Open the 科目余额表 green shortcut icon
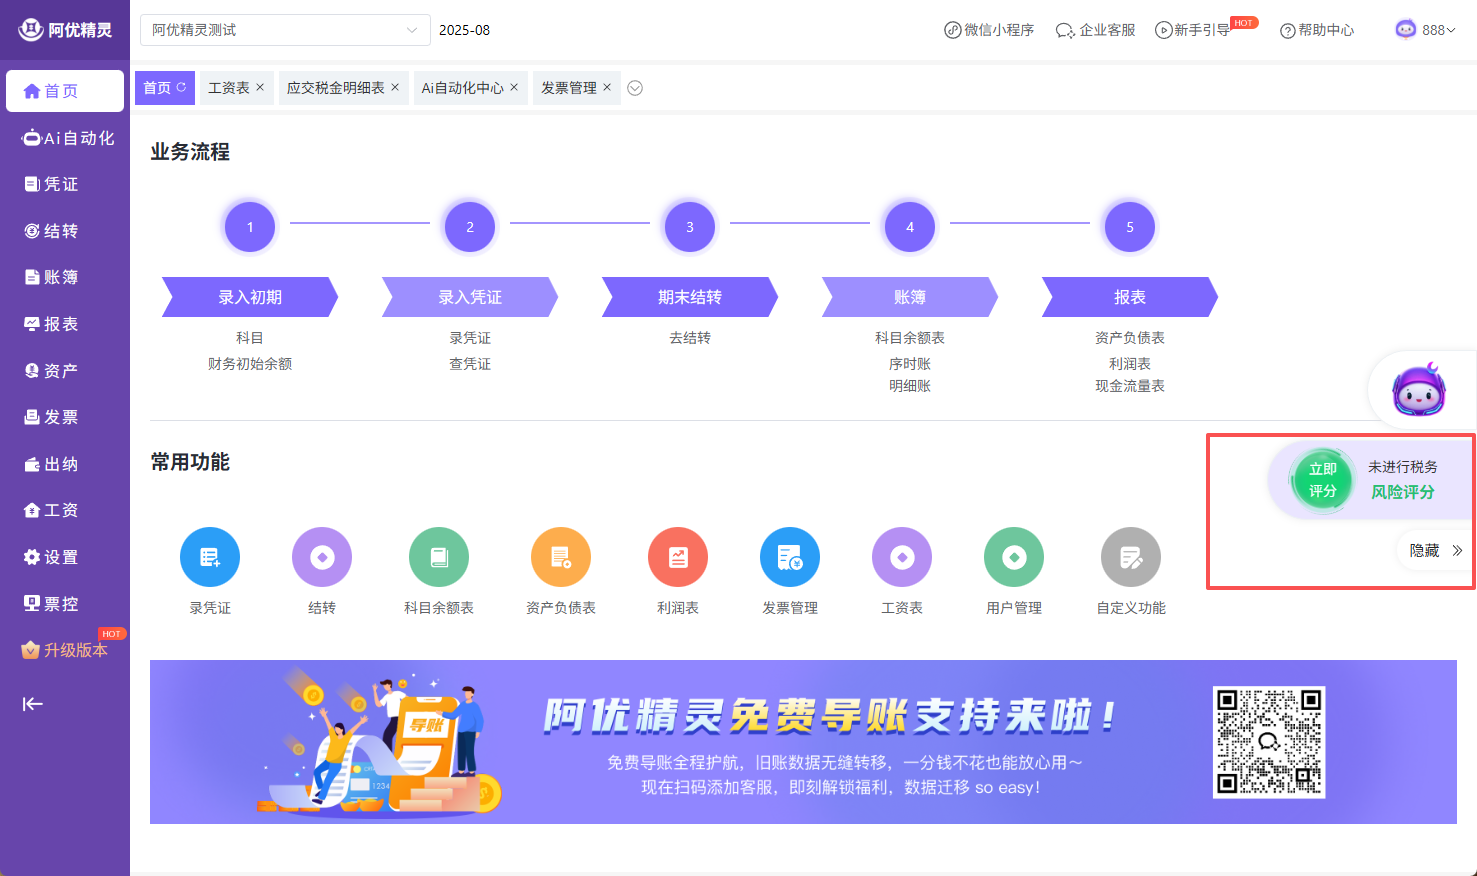 click(x=439, y=557)
